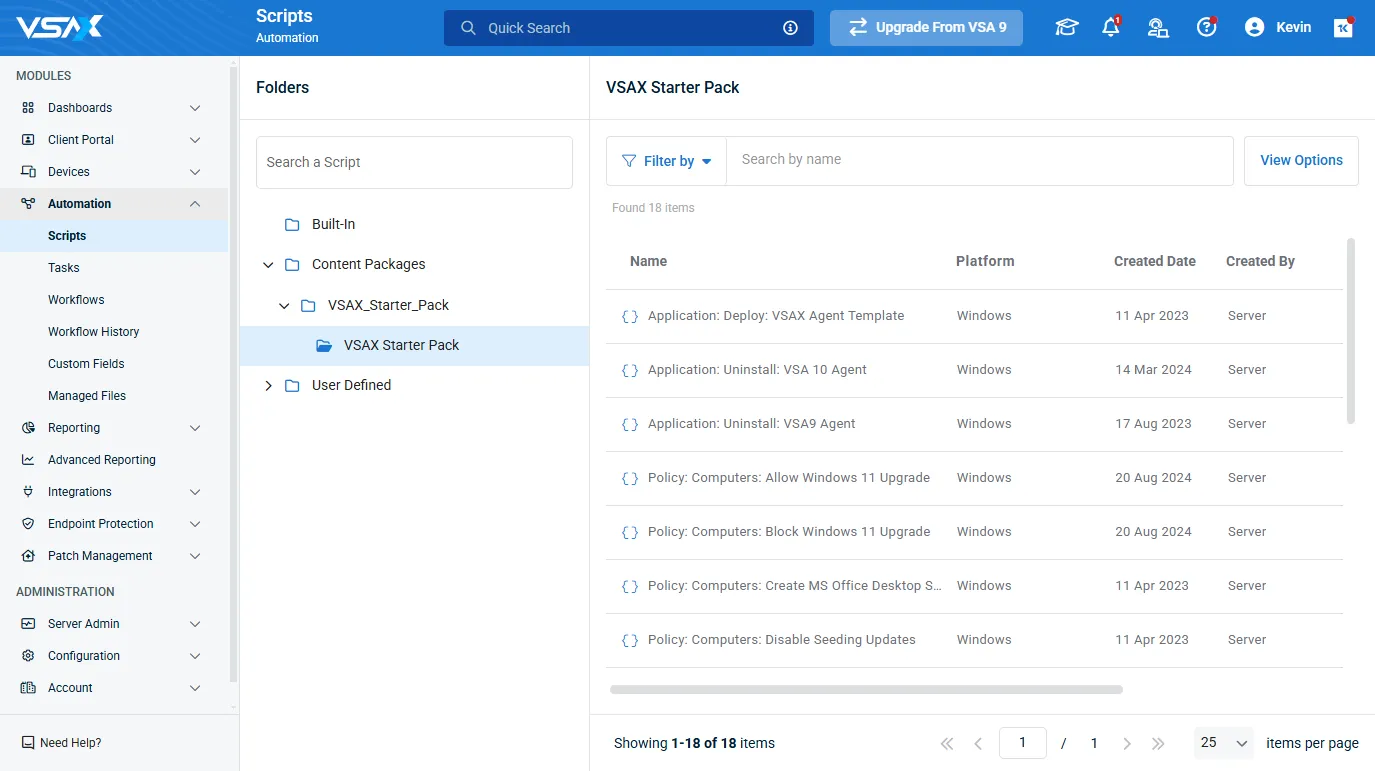Select Custom Fields in sidebar
The height and width of the screenshot is (771, 1375).
pyautogui.click(x=86, y=364)
